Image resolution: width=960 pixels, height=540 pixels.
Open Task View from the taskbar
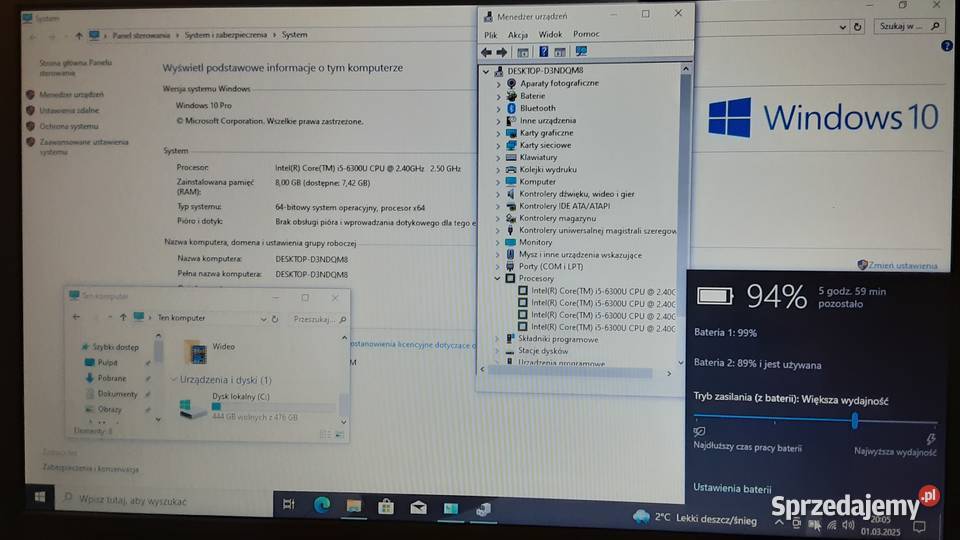tap(288, 504)
